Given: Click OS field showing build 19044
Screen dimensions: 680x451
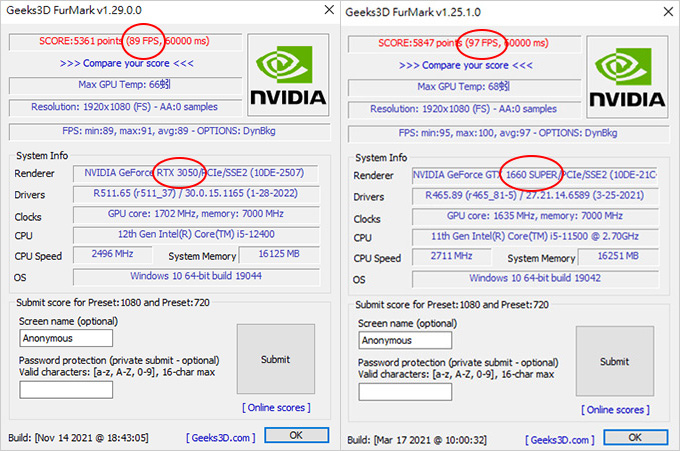Looking at the screenshot, I should [195, 277].
